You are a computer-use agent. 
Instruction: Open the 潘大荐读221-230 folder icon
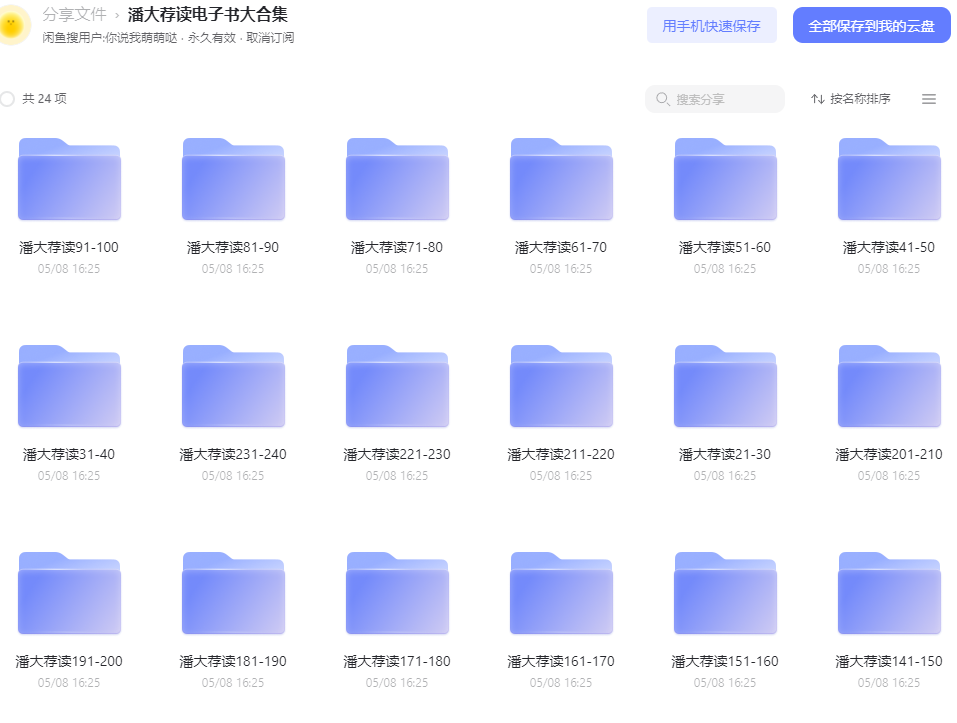pyautogui.click(x=397, y=386)
